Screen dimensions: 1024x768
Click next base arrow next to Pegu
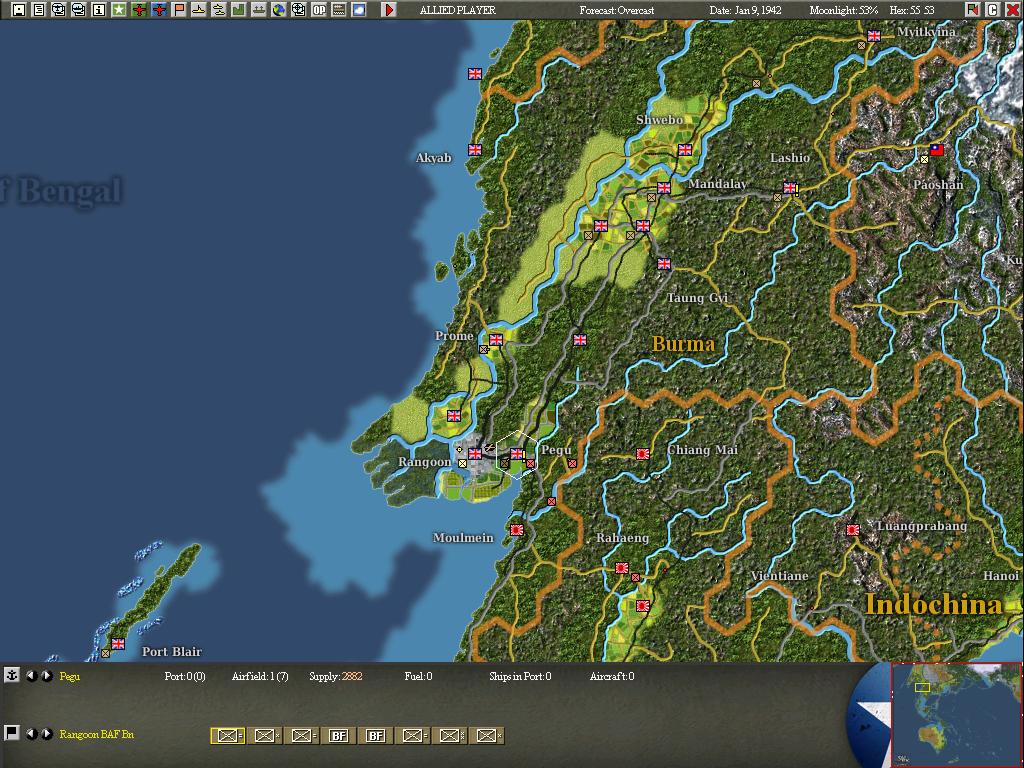coord(47,676)
